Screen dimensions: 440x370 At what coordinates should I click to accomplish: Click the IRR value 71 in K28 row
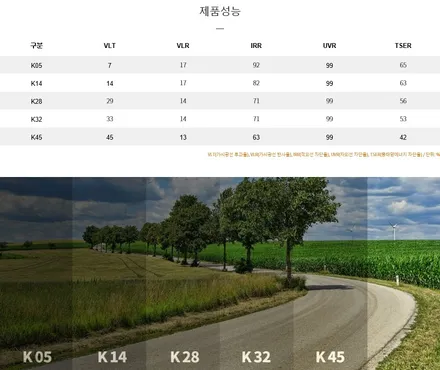[256, 101]
